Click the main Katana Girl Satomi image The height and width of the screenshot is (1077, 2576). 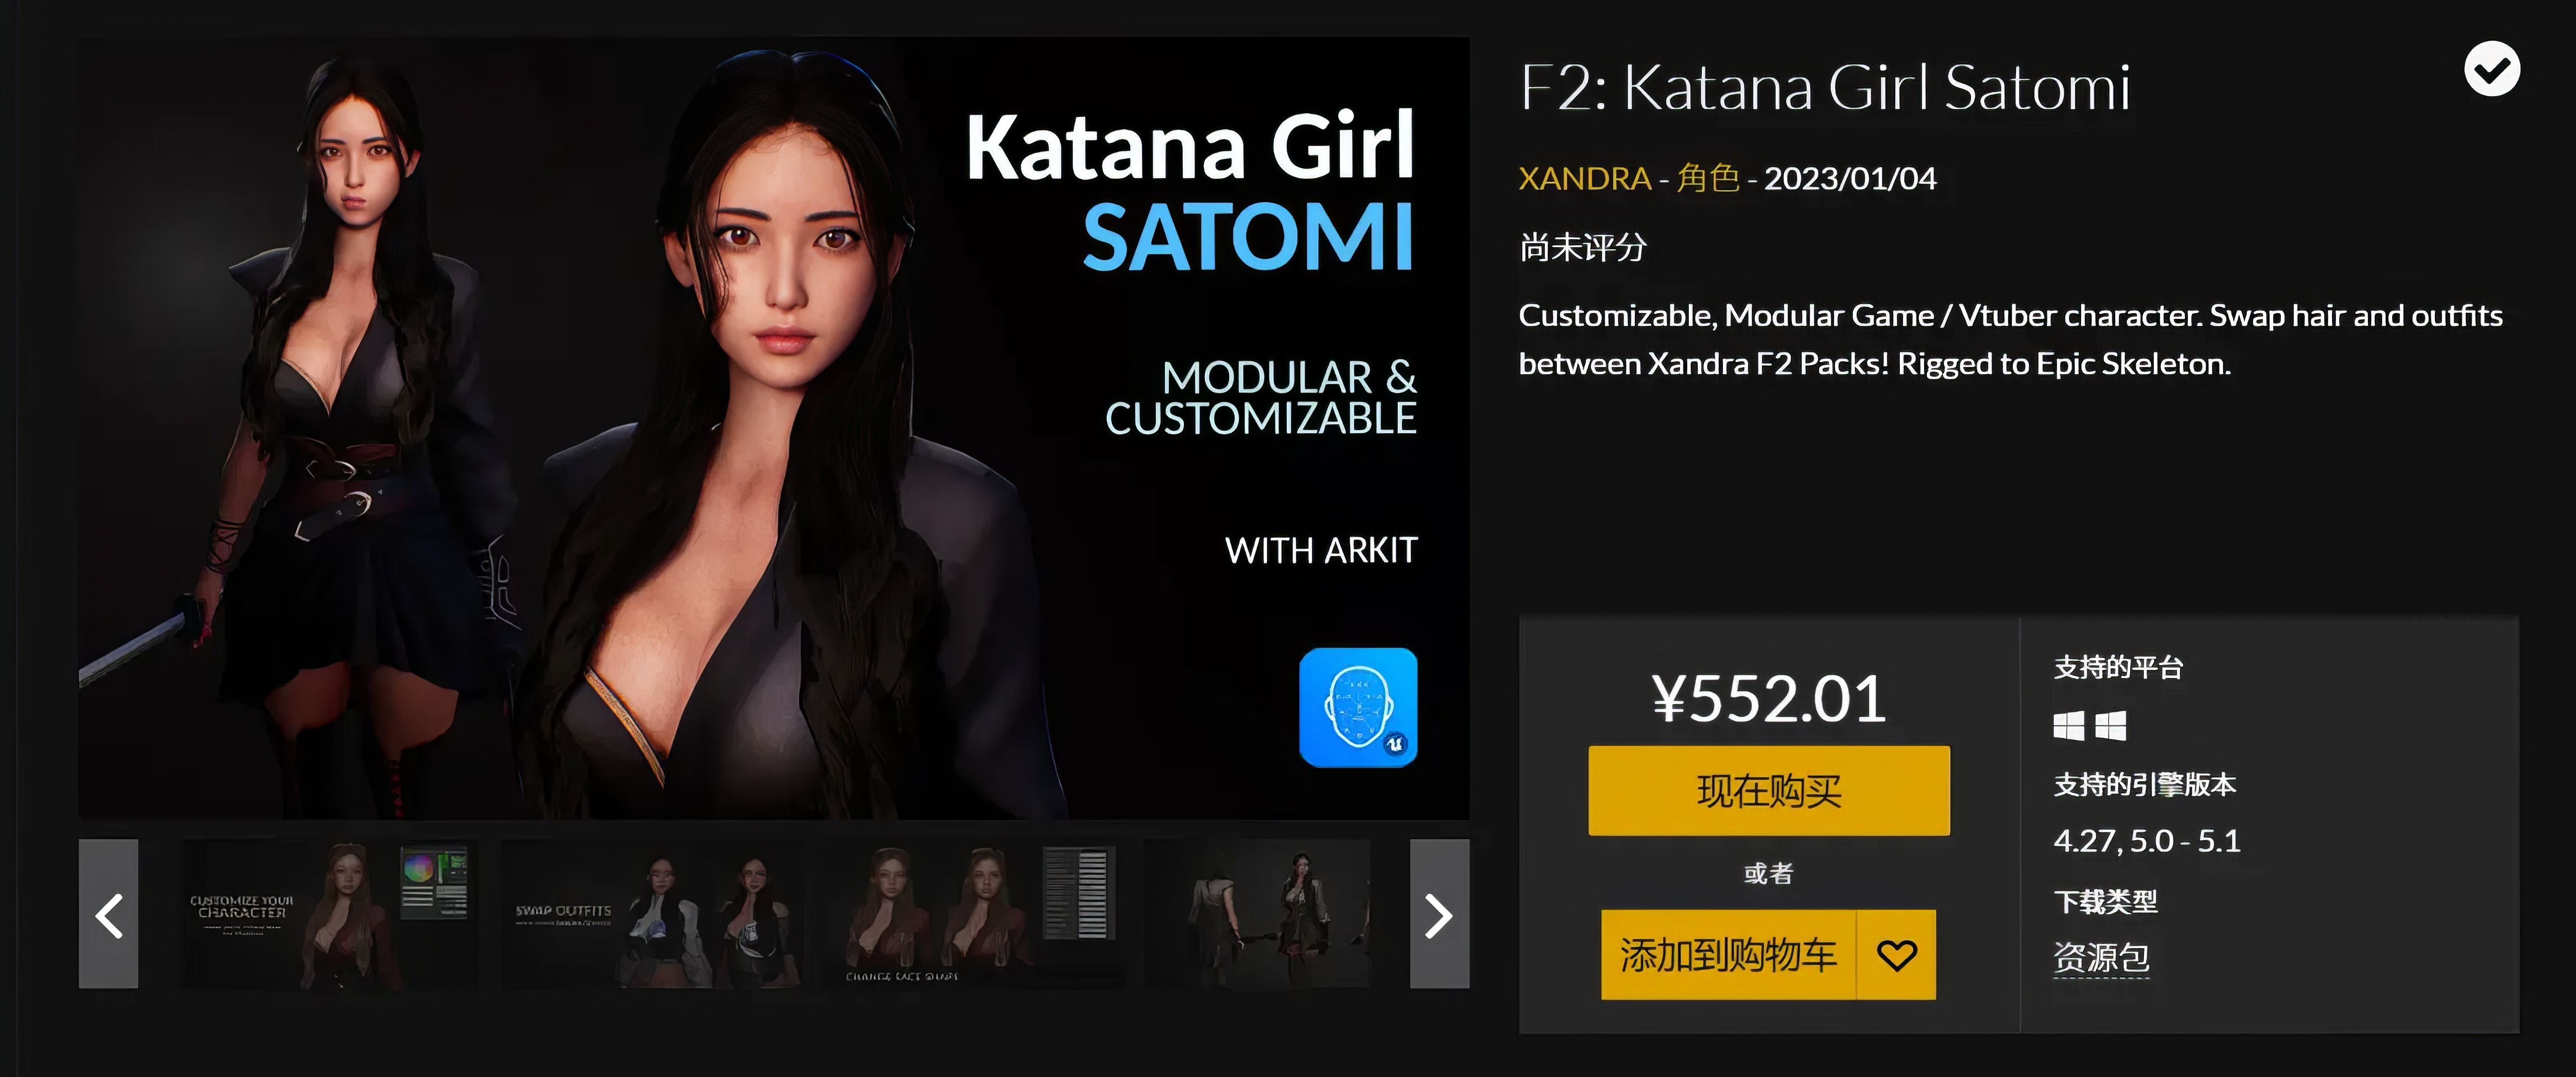774,428
